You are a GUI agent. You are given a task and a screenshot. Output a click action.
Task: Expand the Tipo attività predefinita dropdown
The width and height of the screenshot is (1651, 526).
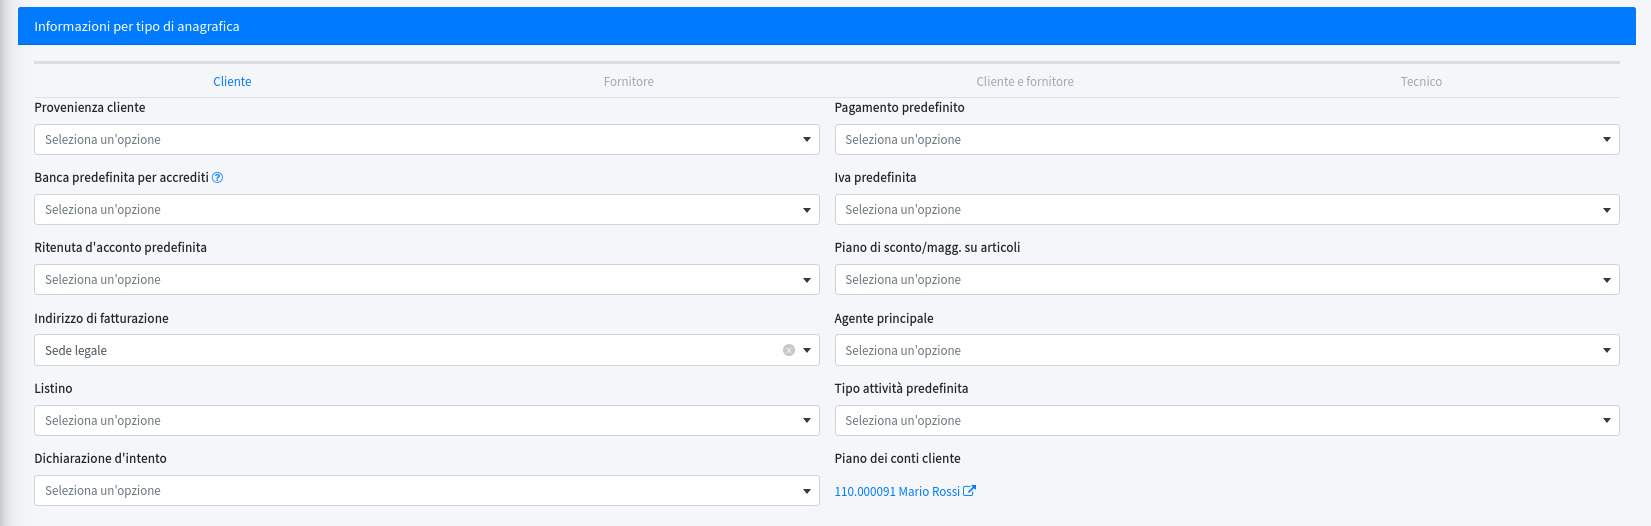[1226, 421]
